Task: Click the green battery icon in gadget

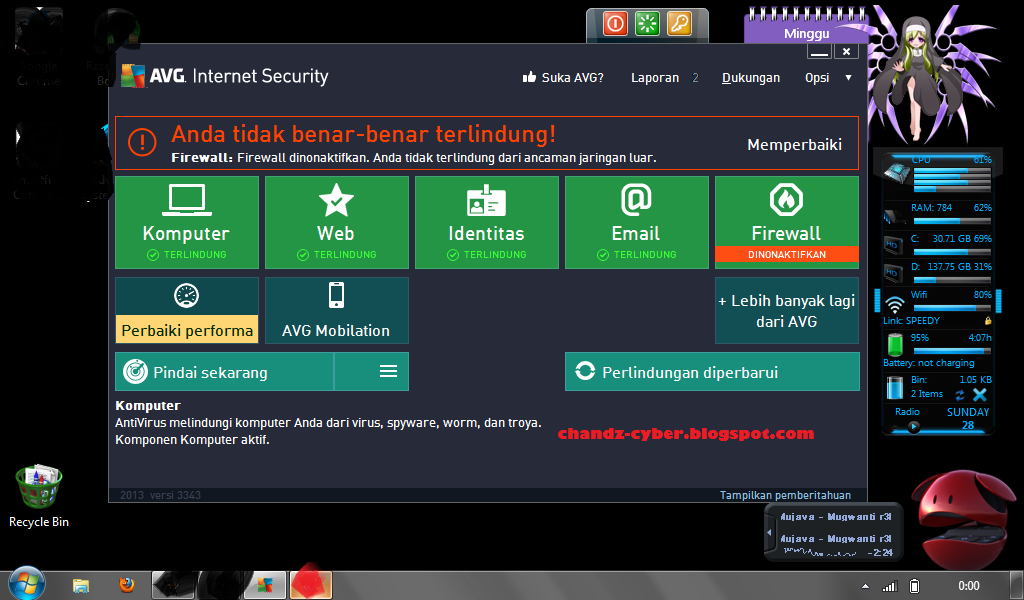Action: click(895, 344)
